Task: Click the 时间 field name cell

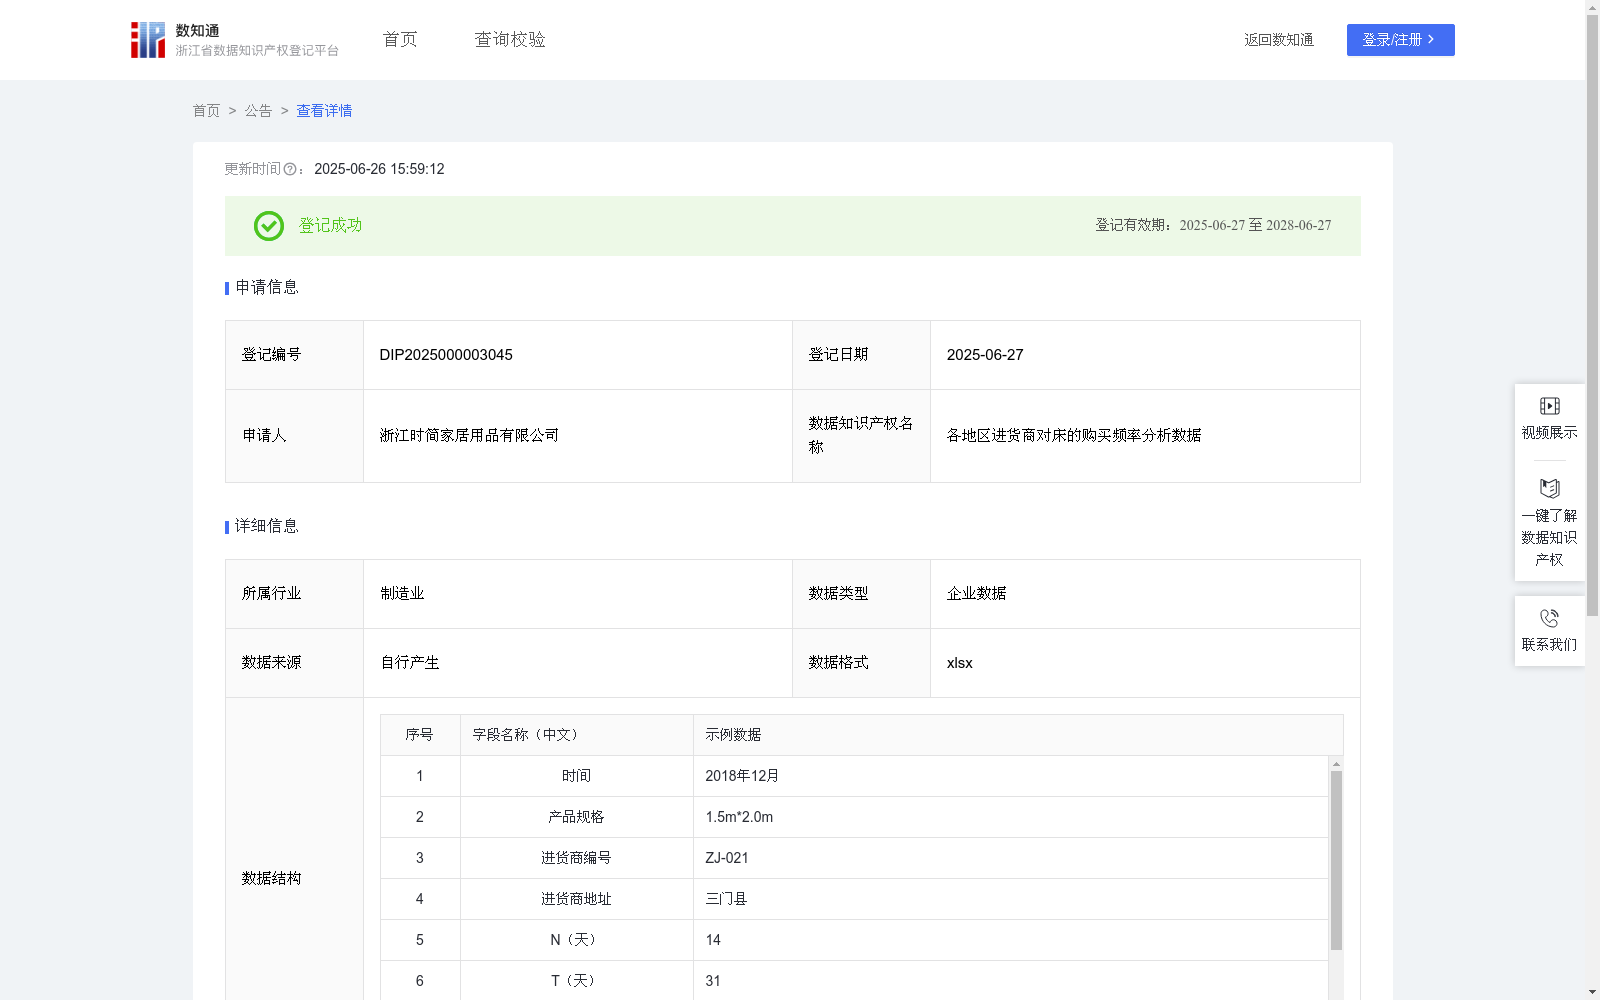Action: pos(576,776)
